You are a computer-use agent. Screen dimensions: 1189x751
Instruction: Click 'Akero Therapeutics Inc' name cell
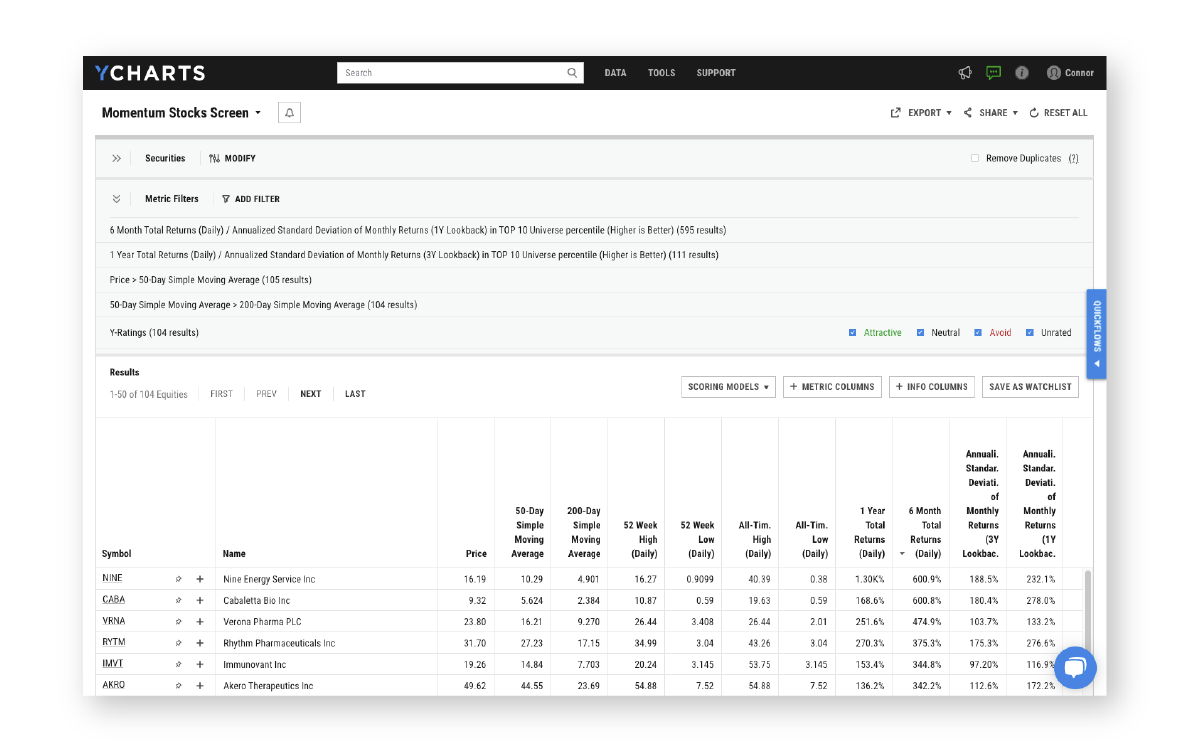[268, 685]
